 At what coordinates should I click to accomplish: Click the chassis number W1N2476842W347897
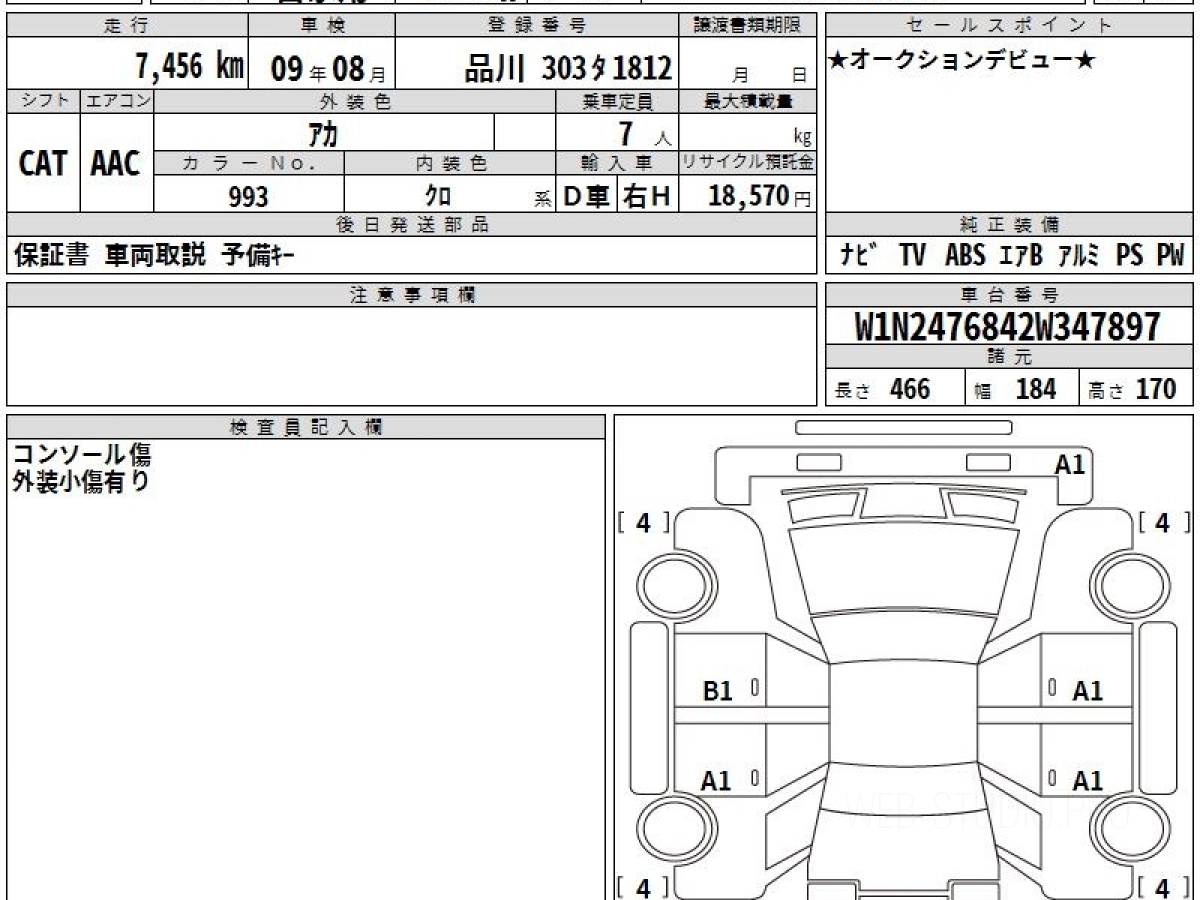[x=1008, y=326]
